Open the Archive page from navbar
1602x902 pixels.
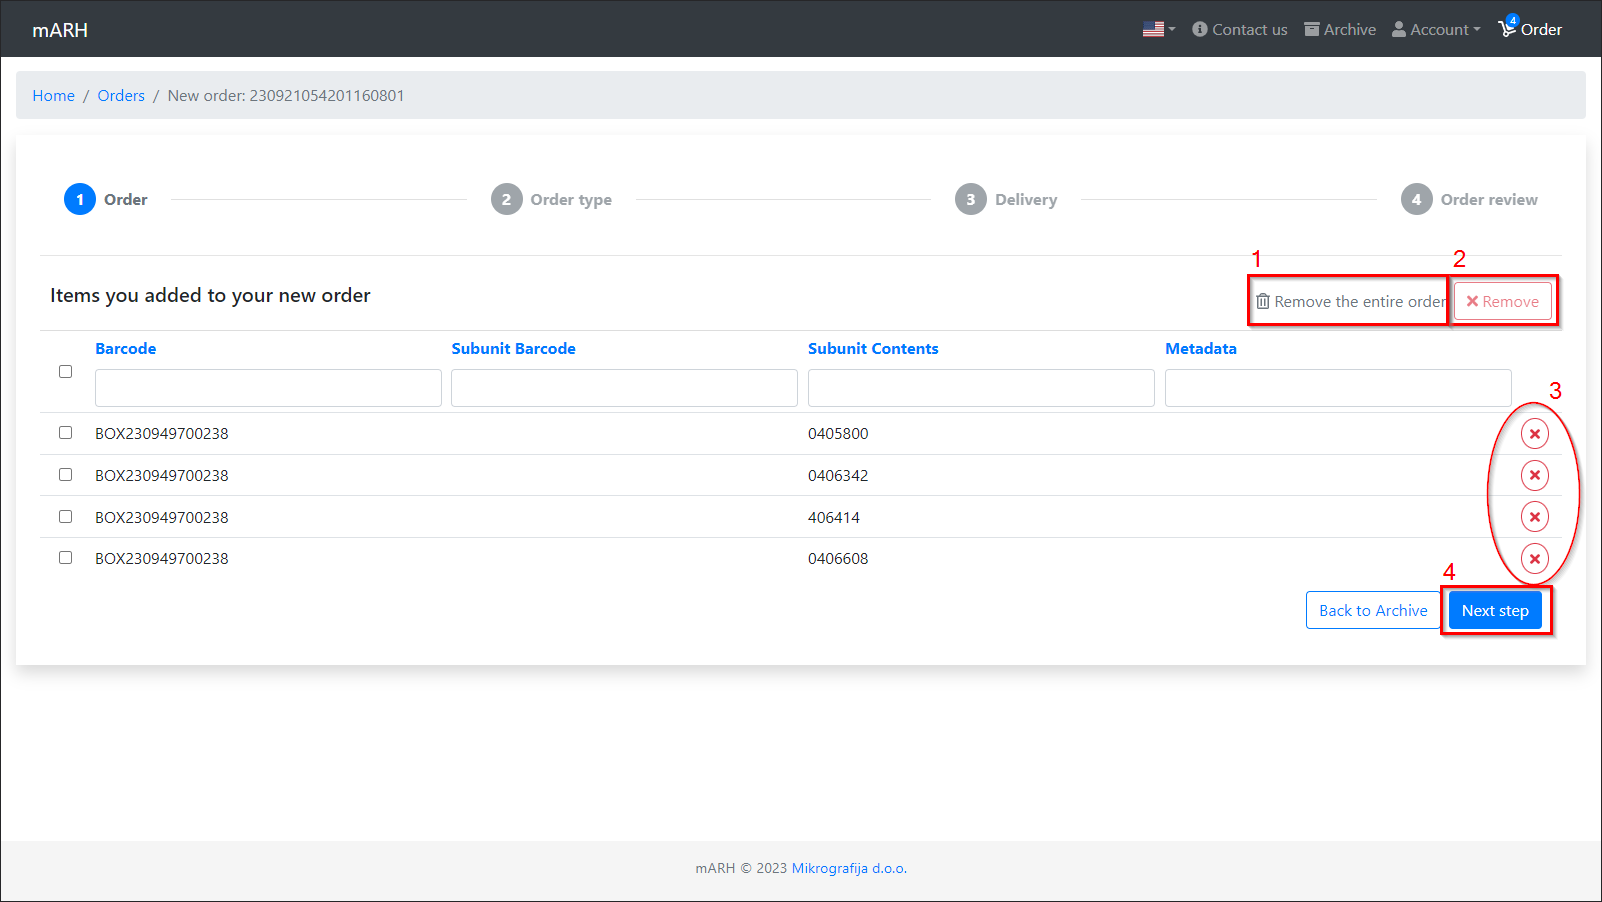(1340, 30)
